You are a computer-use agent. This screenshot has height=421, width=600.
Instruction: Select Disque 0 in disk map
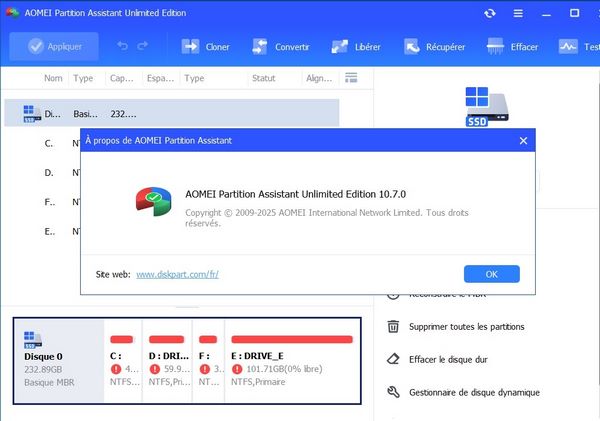click(x=59, y=361)
